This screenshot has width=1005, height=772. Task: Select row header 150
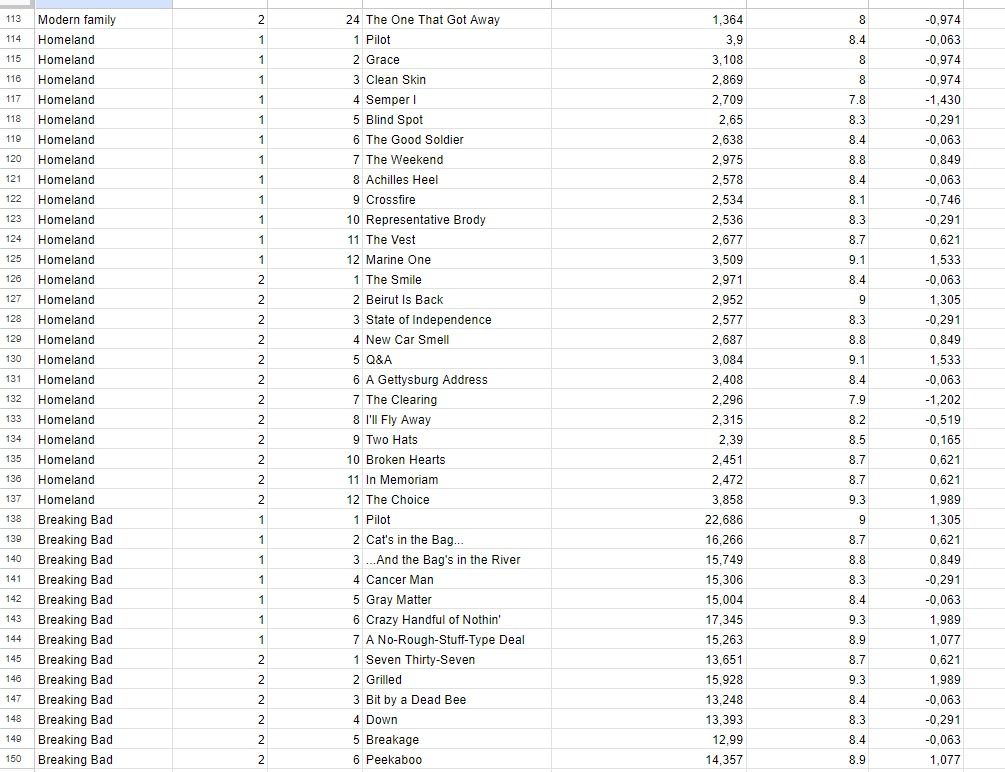[14, 760]
